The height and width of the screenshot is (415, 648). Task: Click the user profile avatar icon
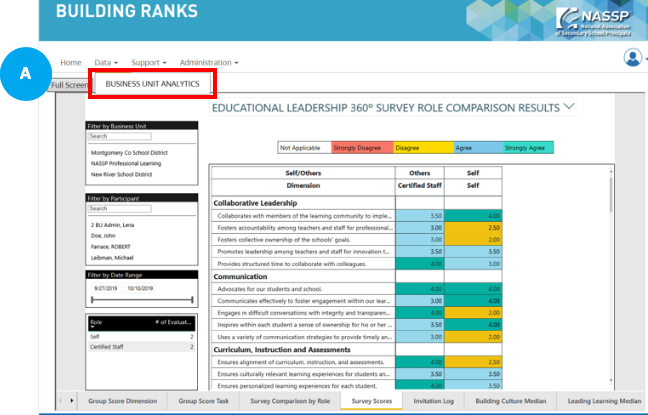coord(632,58)
